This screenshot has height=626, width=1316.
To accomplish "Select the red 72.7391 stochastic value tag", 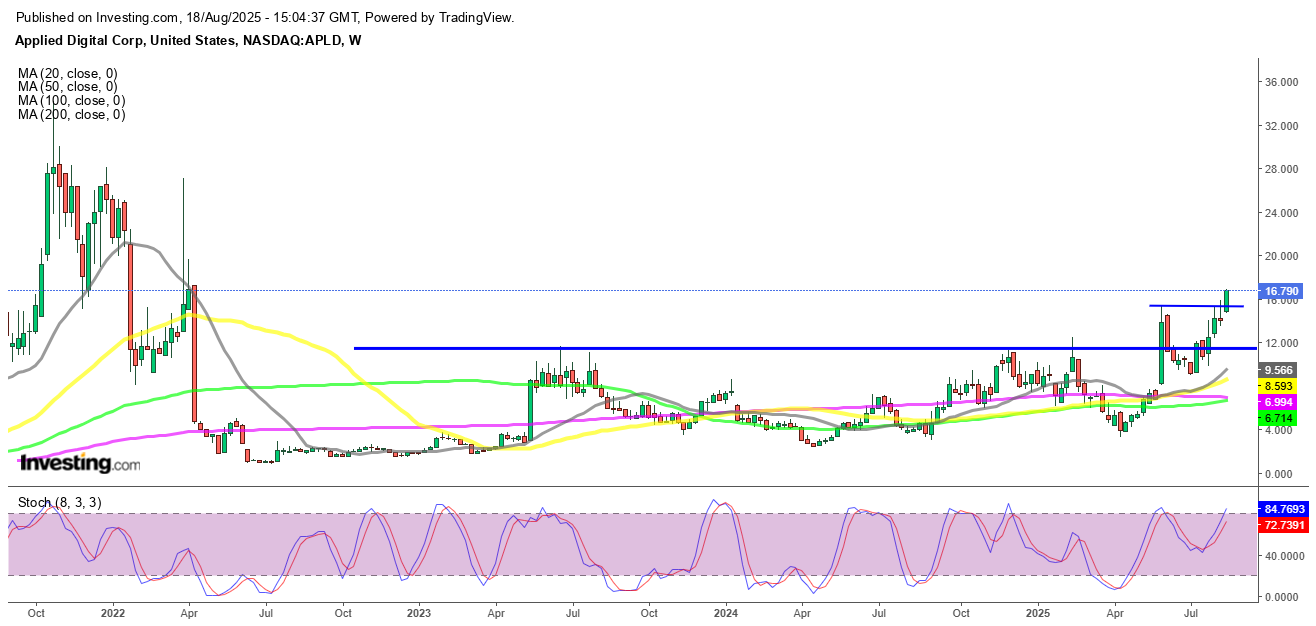I will coord(1284,525).
